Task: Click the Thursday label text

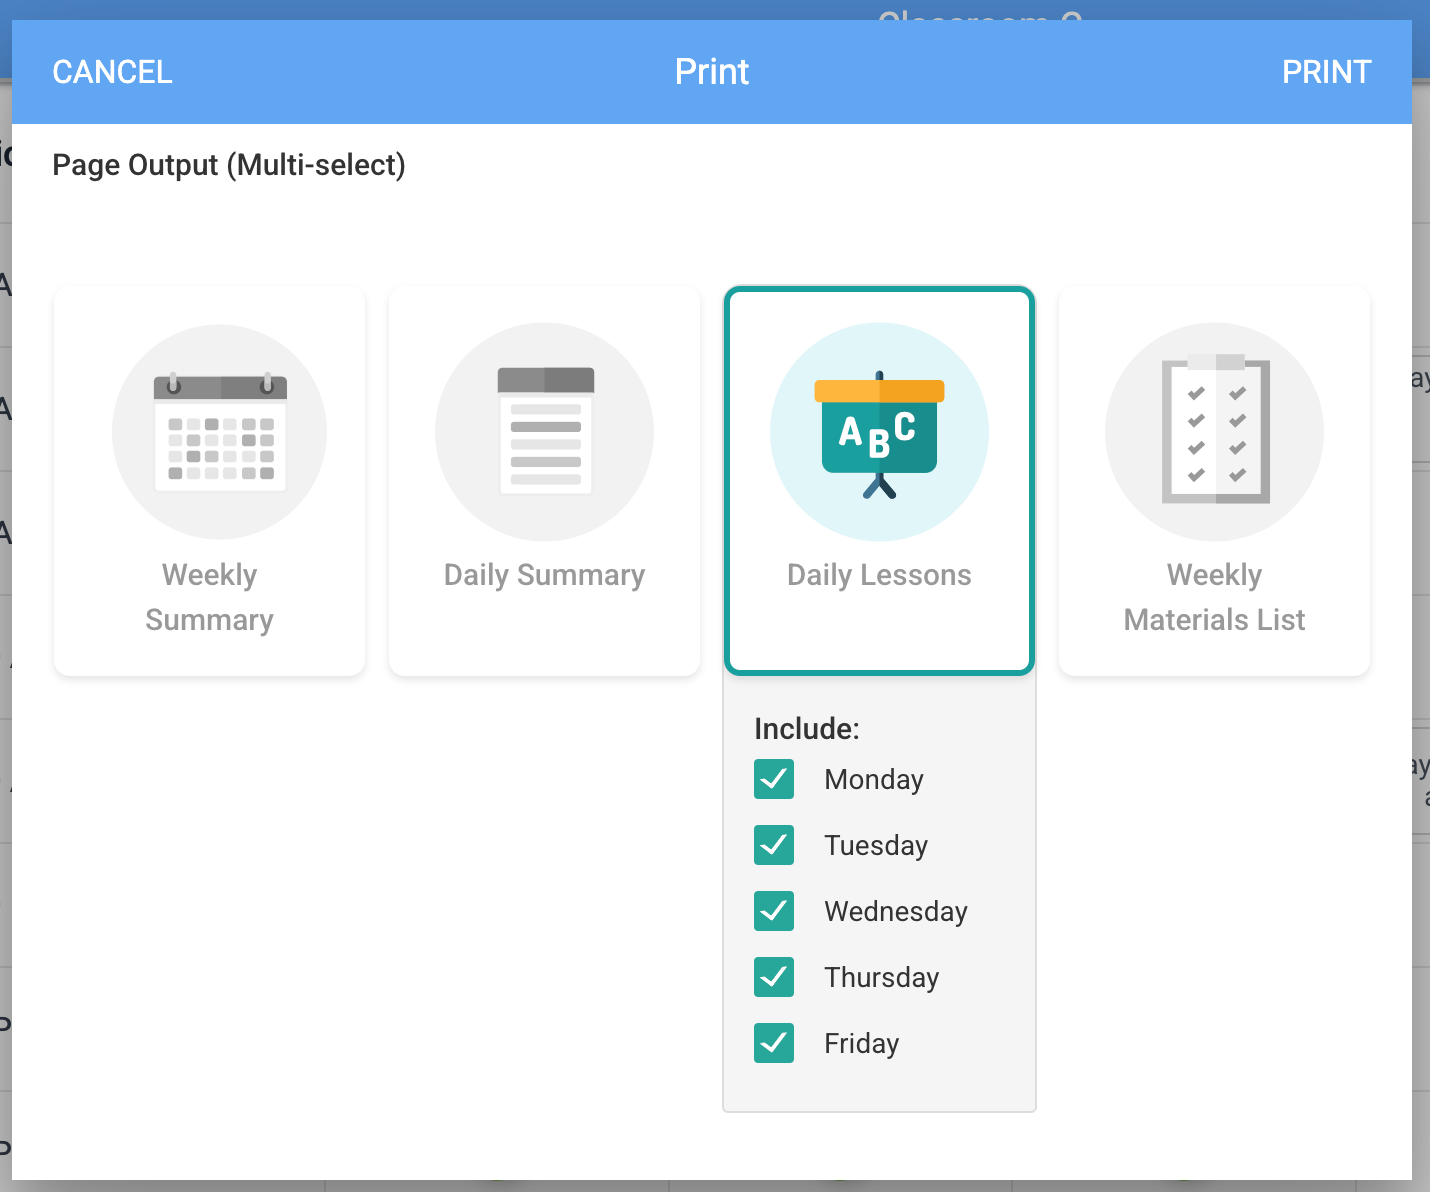Action: pyautogui.click(x=882, y=978)
